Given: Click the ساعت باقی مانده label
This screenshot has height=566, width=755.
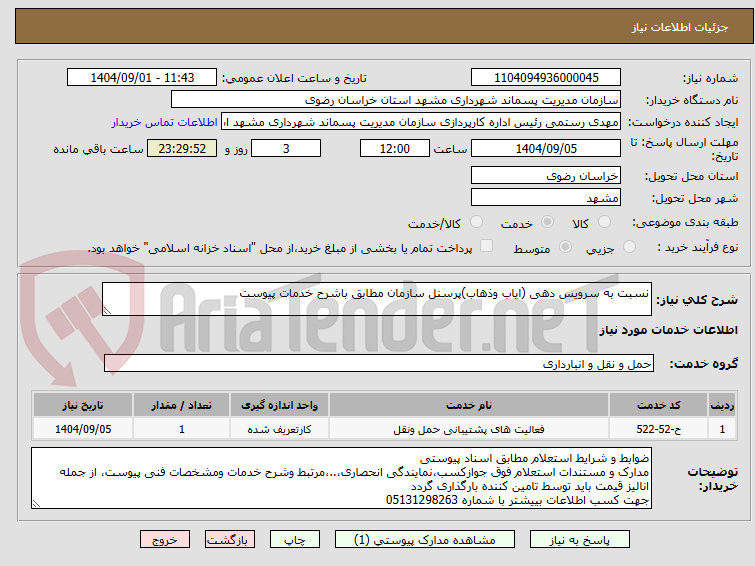Looking at the screenshot, I should click(x=98, y=149).
